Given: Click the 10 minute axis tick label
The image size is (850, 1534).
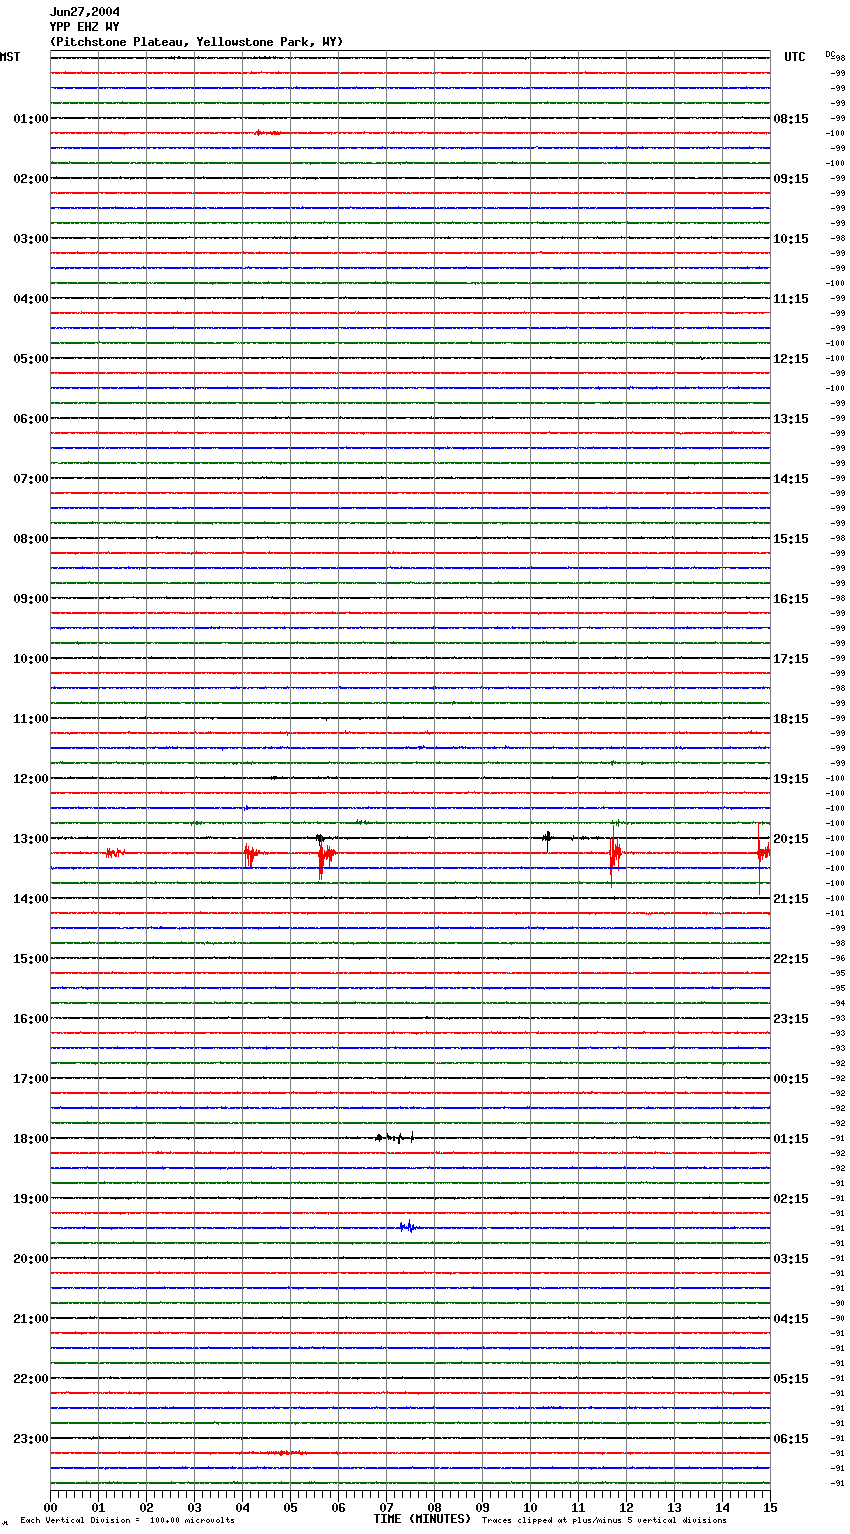Looking at the screenshot, I should point(530,1507).
